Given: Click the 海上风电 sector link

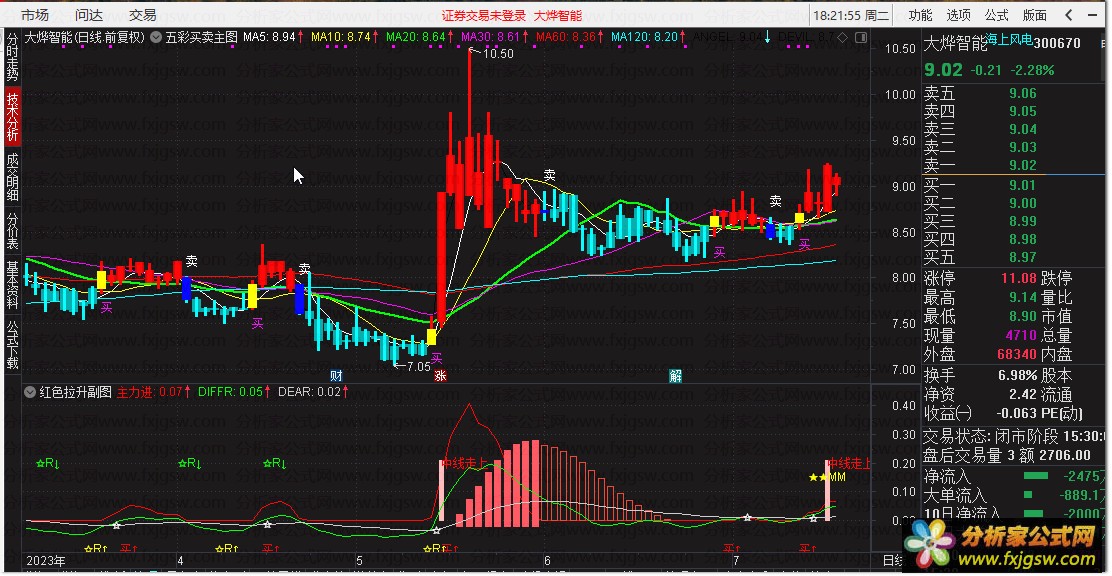Looking at the screenshot, I should pos(1010,40).
